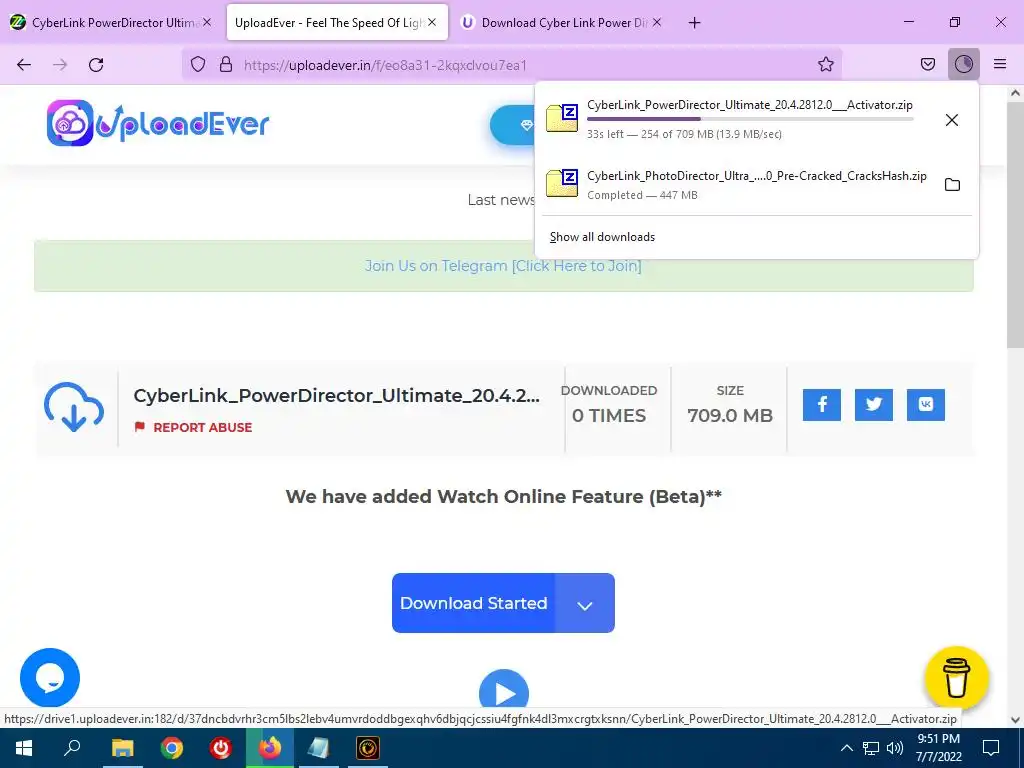Open File Explorer from taskbar
Screen dimensions: 1024x768
coord(122,748)
